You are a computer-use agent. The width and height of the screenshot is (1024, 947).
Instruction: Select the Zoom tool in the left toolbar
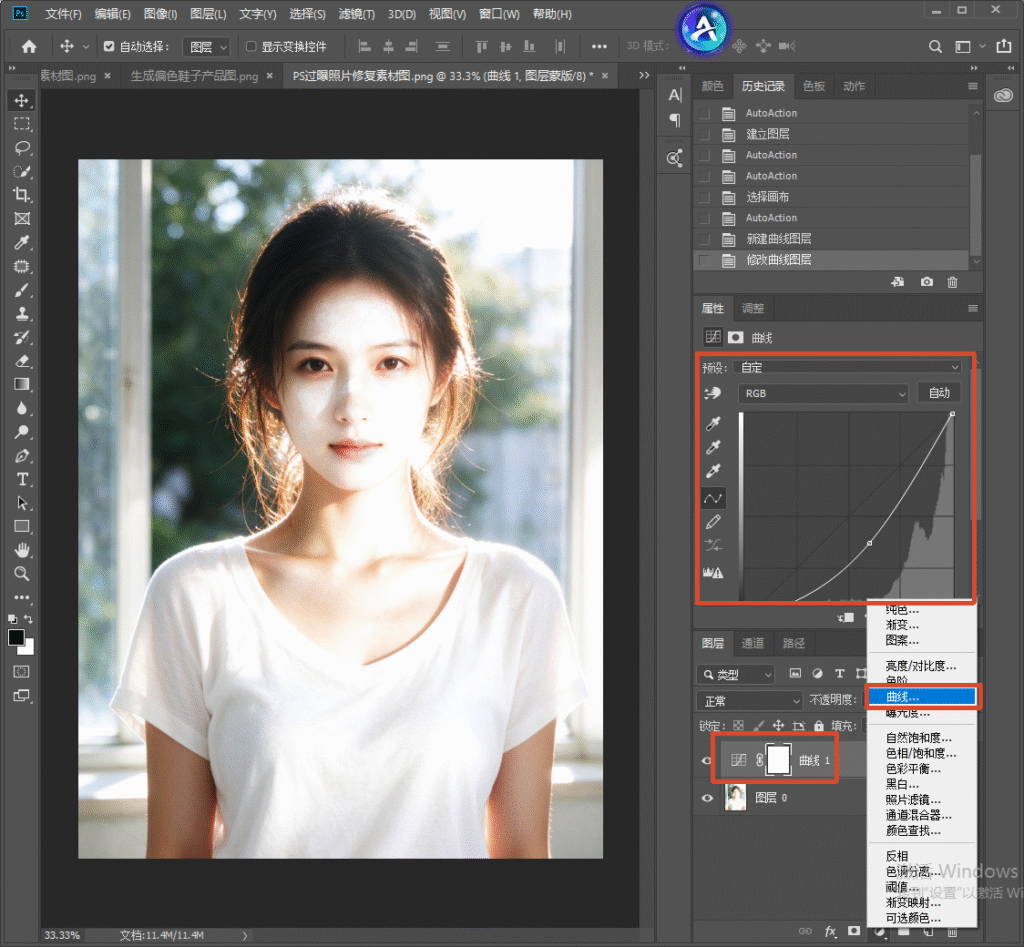[22, 574]
